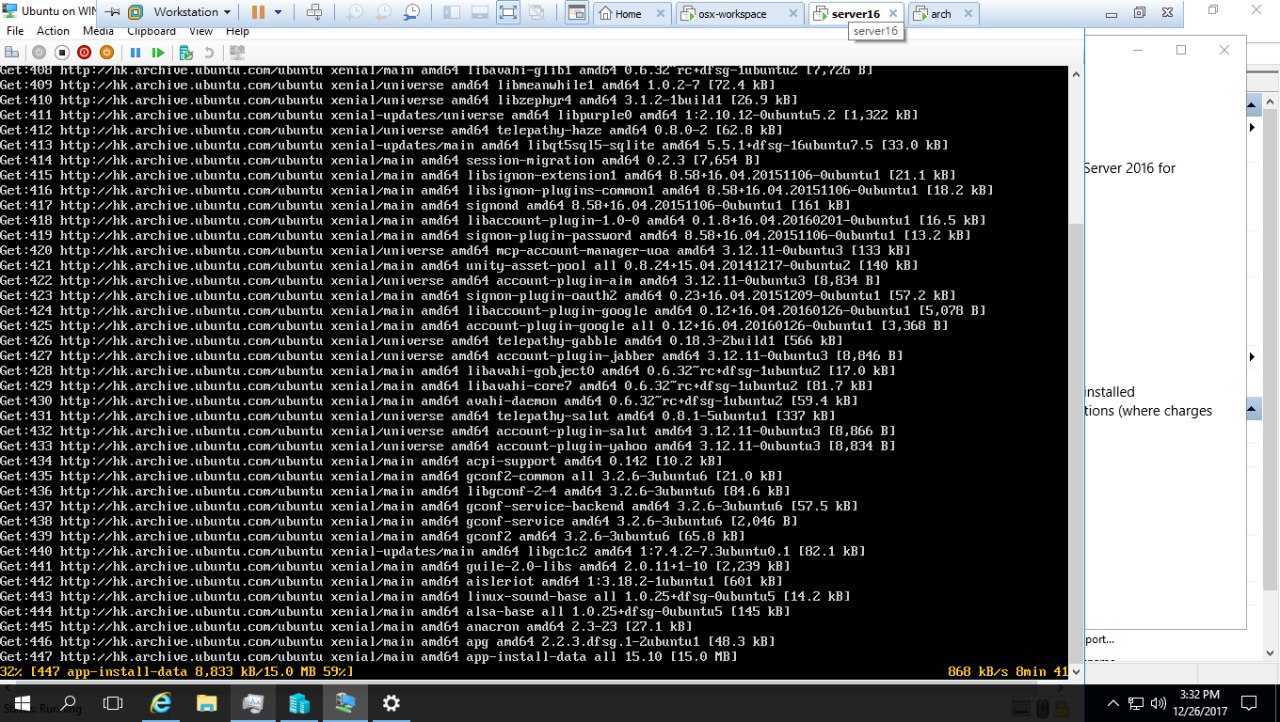Enter full screen mode in VMware
The image size is (1280, 722).
point(508,13)
